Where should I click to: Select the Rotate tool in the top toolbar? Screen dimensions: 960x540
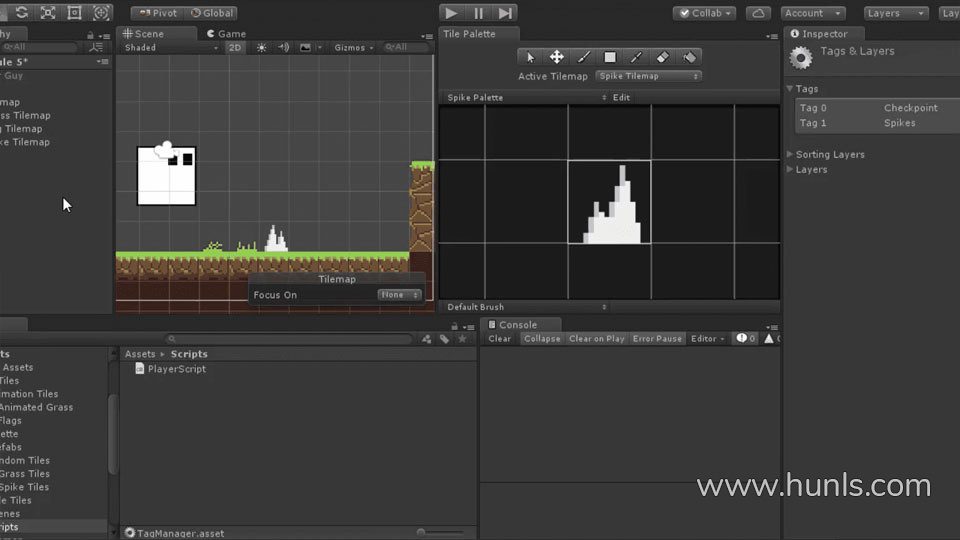(21, 12)
